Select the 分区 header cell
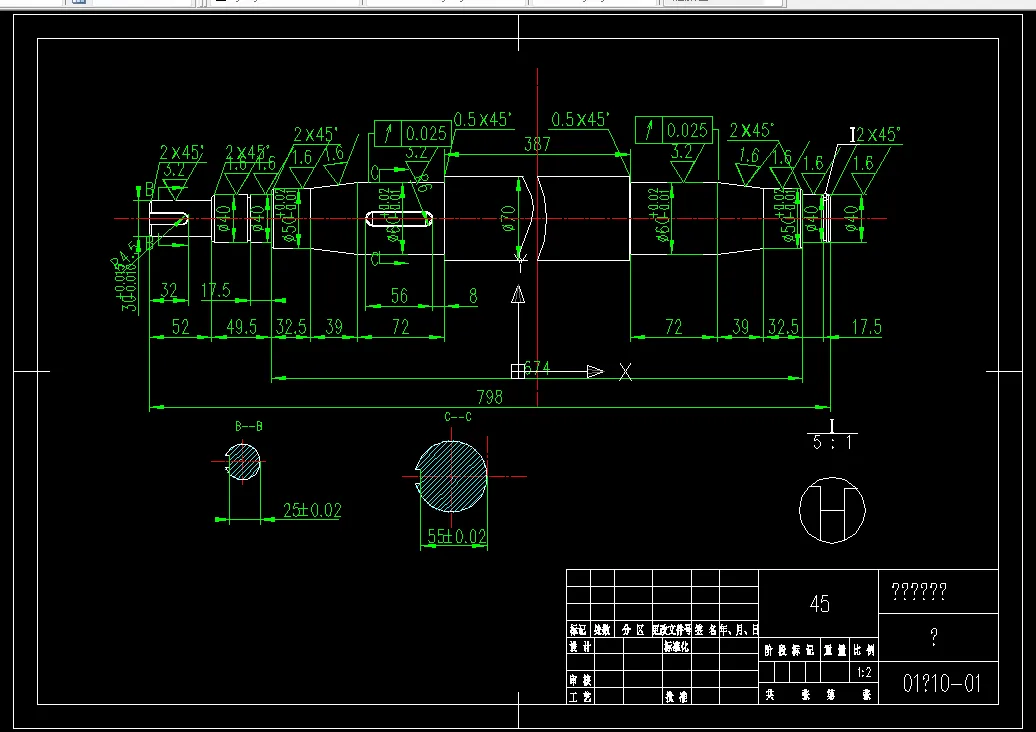 pyautogui.click(x=633, y=630)
